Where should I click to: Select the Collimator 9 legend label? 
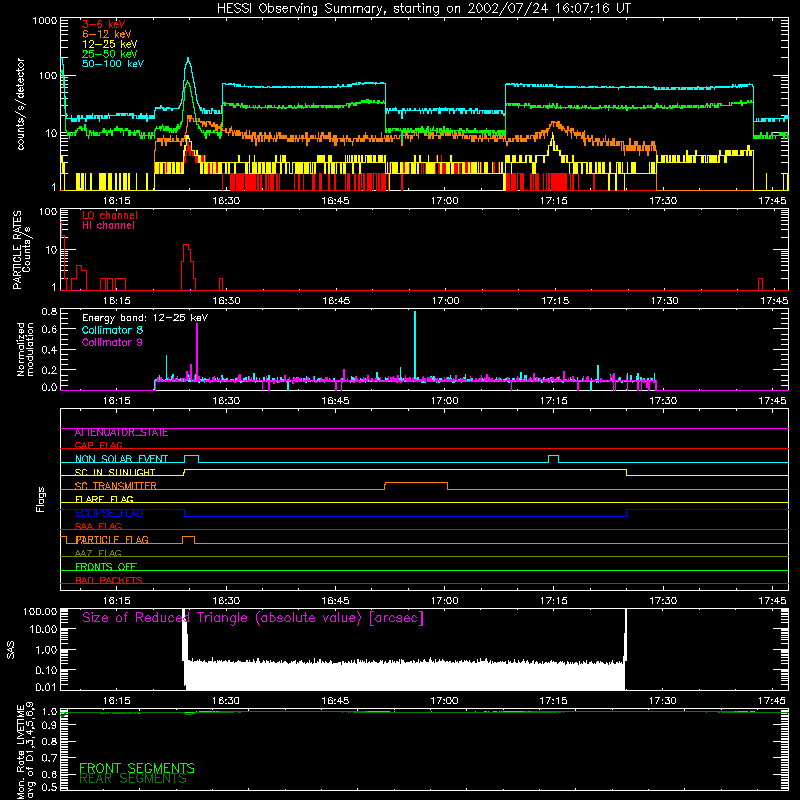coord(112,342)
